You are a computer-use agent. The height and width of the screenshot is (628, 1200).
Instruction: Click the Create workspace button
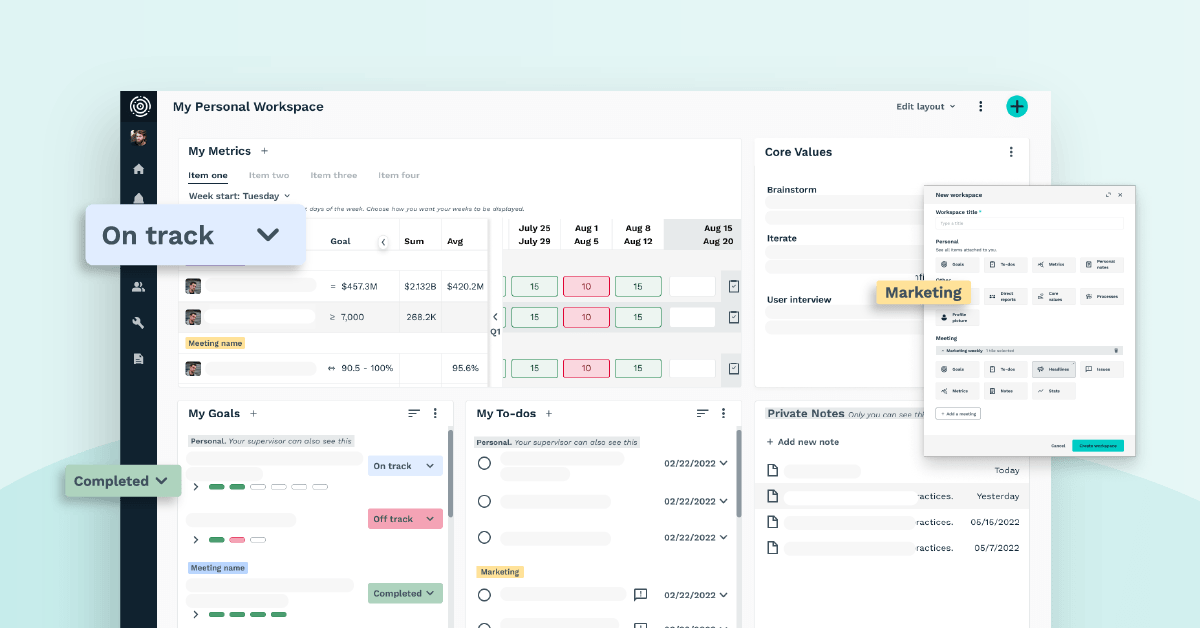point(1097,445)
